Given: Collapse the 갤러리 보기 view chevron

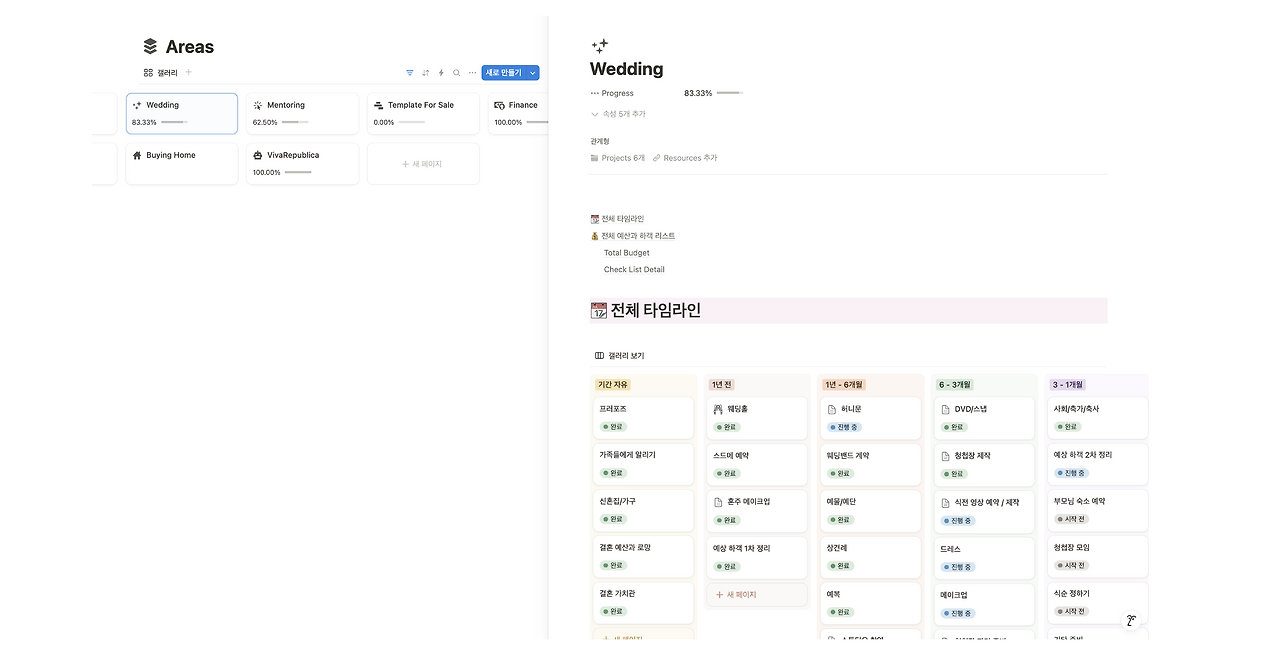Looking at the screenshot, I should [597, 355].
